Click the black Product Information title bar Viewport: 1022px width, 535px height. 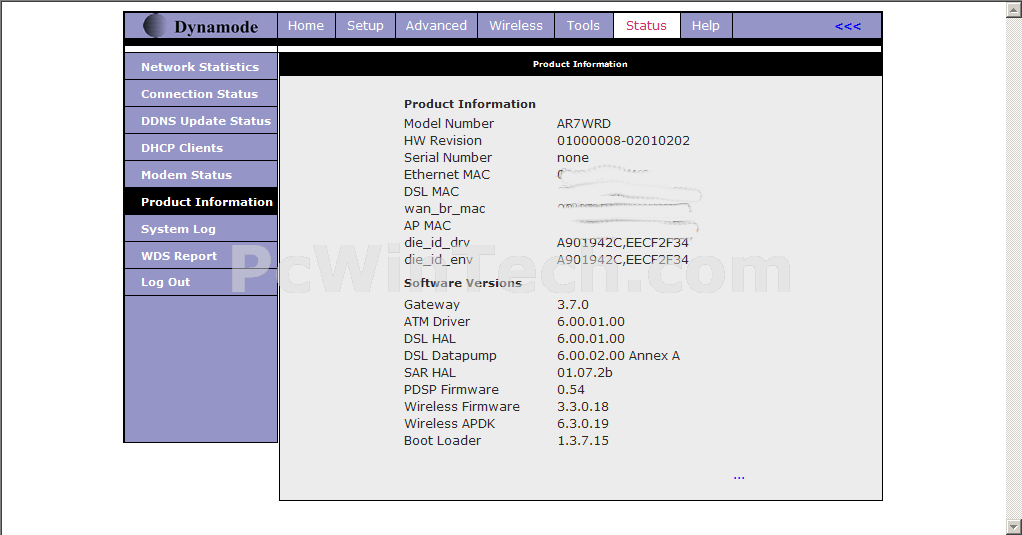pyautogui.click(x=580, y=64)
